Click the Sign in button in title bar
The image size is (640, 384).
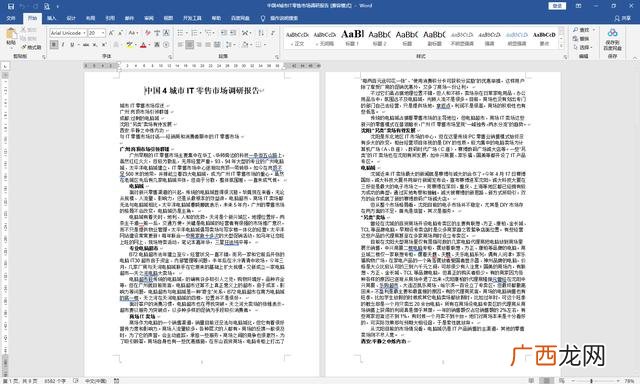coord(557,6)
